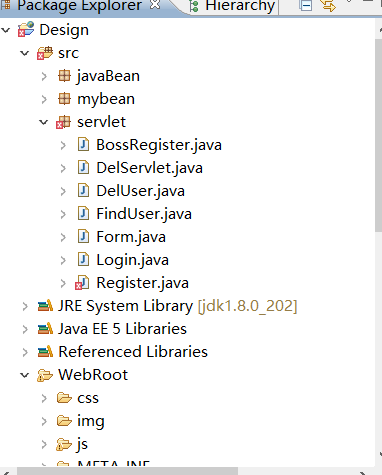
Task: Click the Referenced Libraries icon
Action: [45, 352]
